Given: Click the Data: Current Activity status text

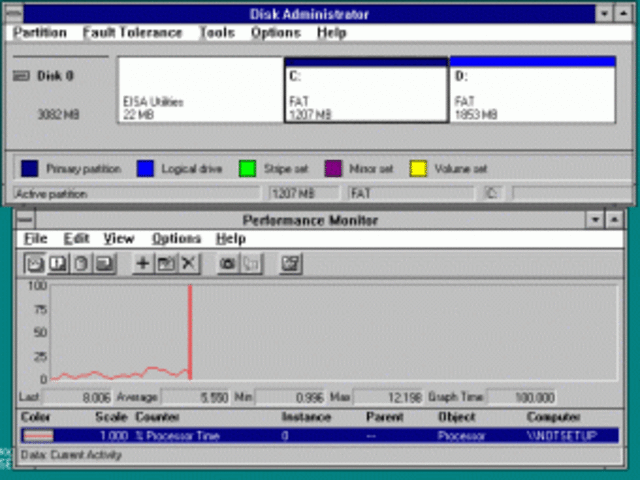Looking at the screenshot, I should click(x=71, y=455).
